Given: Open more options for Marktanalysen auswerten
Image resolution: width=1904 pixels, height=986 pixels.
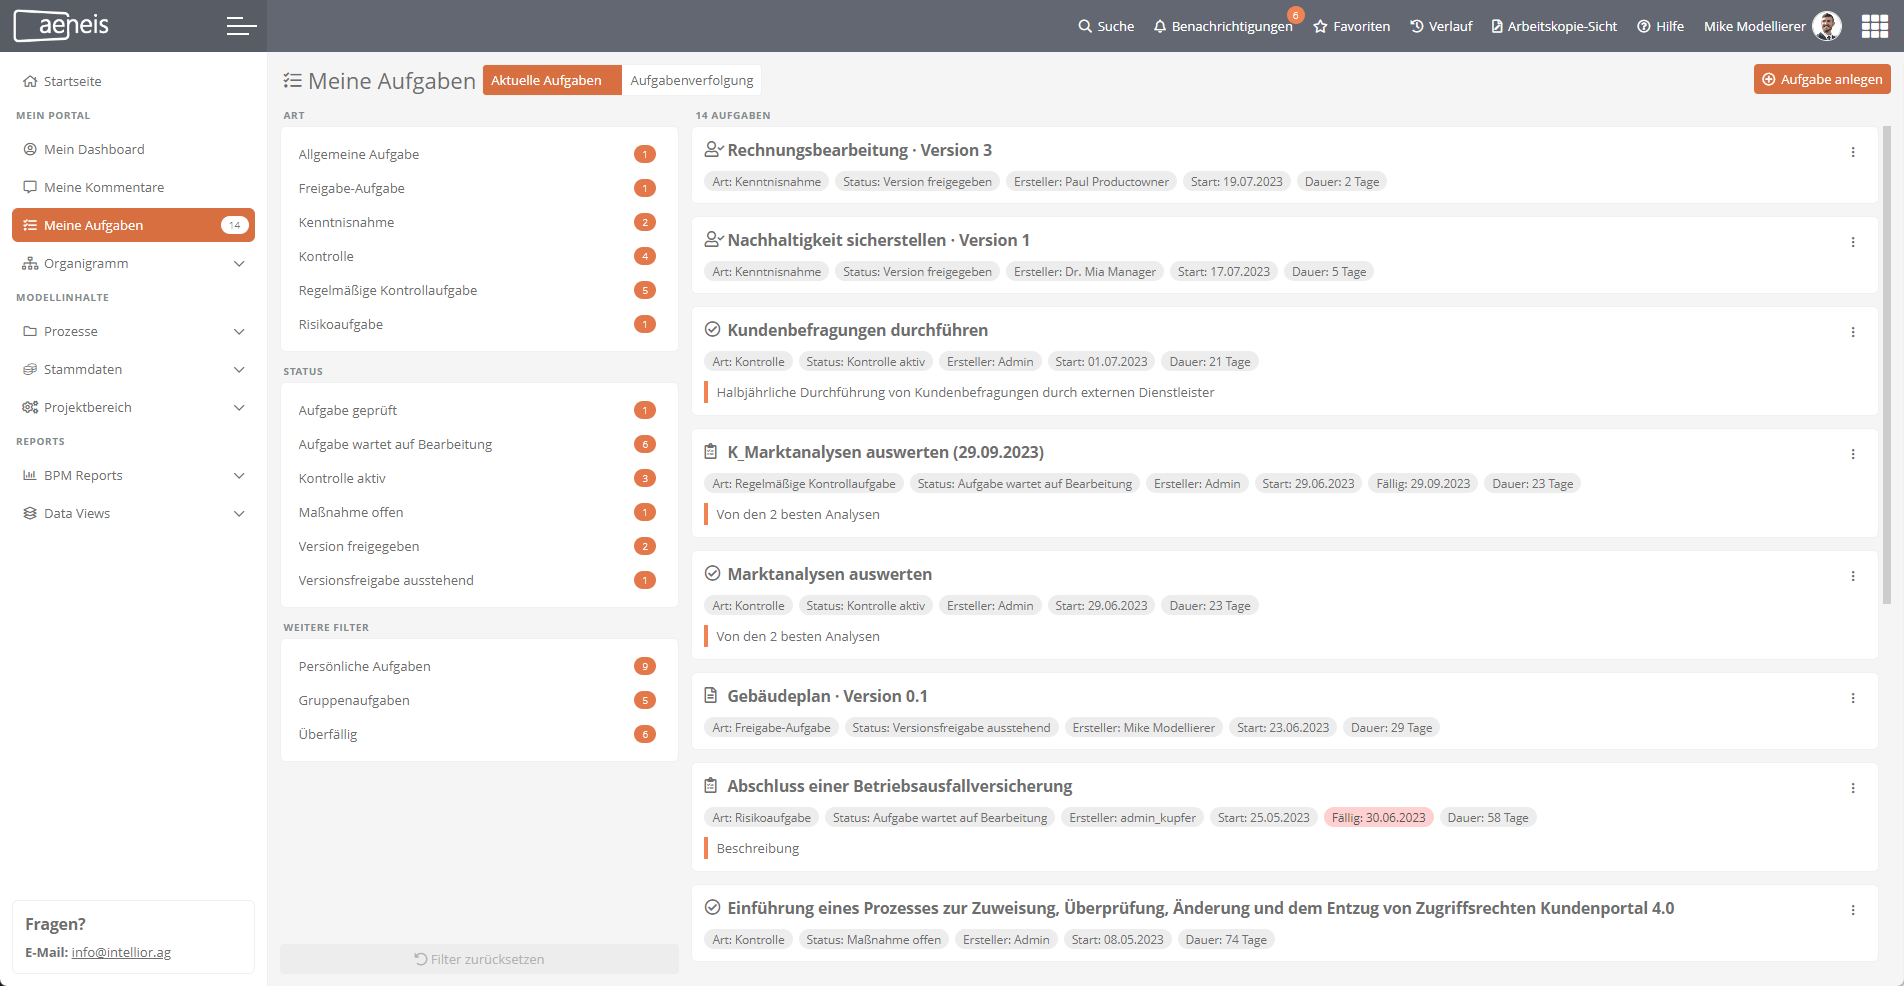Looking at the screenshot, I should tap(1853, 576).
